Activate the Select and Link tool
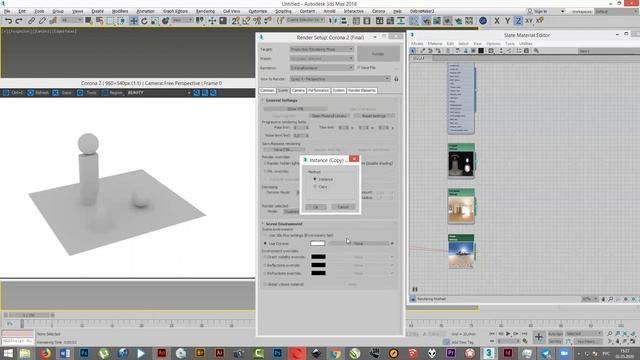Image resolution: width=640 pixels, height=360 pixels. [31, 20]
